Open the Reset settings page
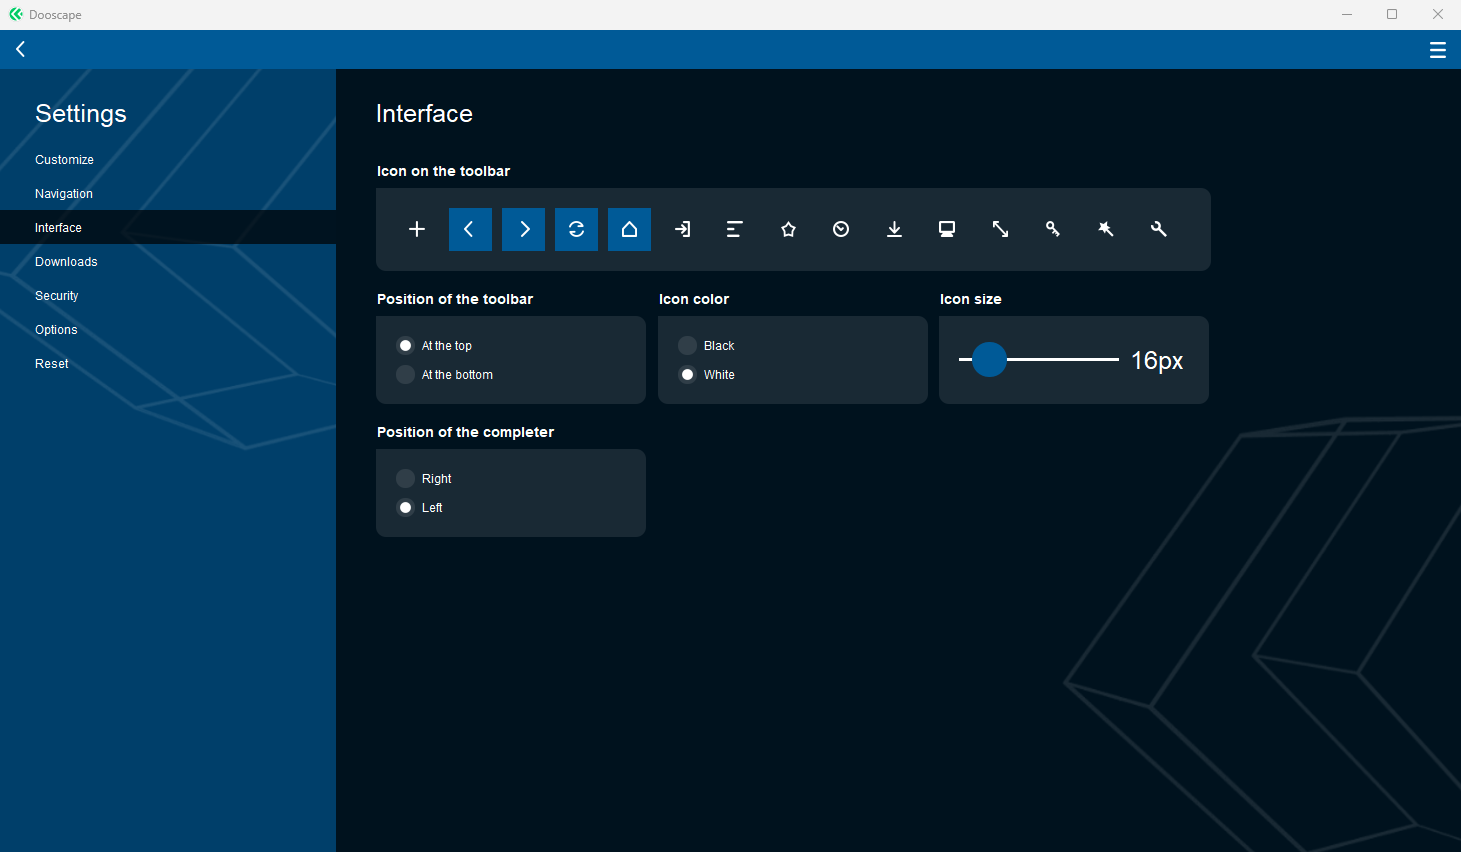 tap(52, 364)
